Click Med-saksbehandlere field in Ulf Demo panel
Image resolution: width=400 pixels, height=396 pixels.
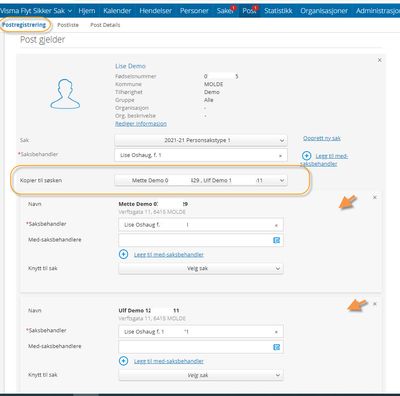pyautogui.click(x=201, y=347)
